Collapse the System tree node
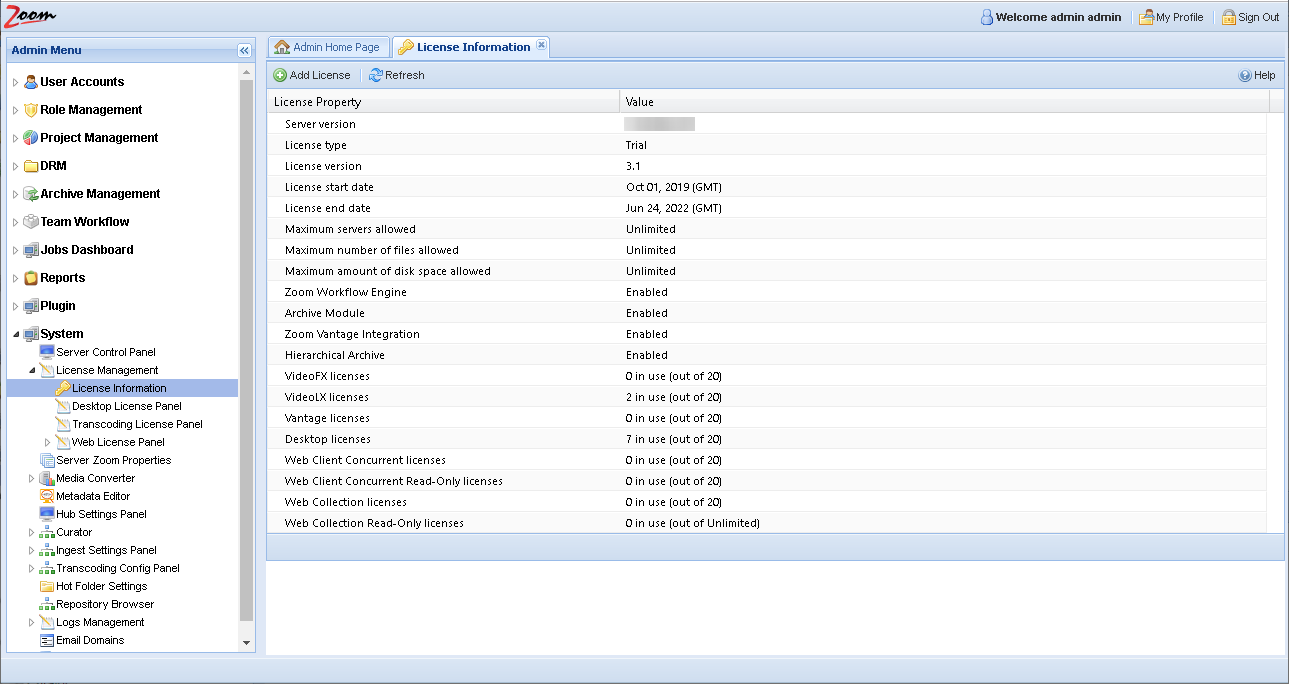1289x684 pixels. click(x=15, y=334)
